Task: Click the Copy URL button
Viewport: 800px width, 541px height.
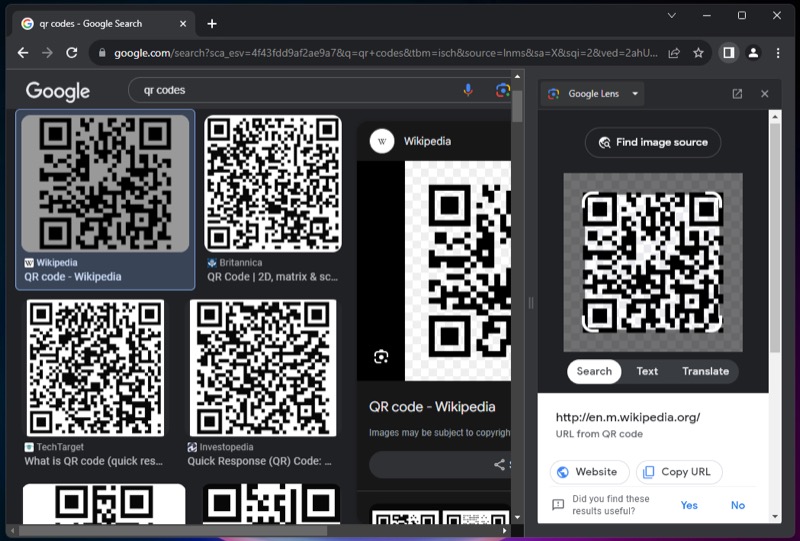Action: [x=679, y=472]
